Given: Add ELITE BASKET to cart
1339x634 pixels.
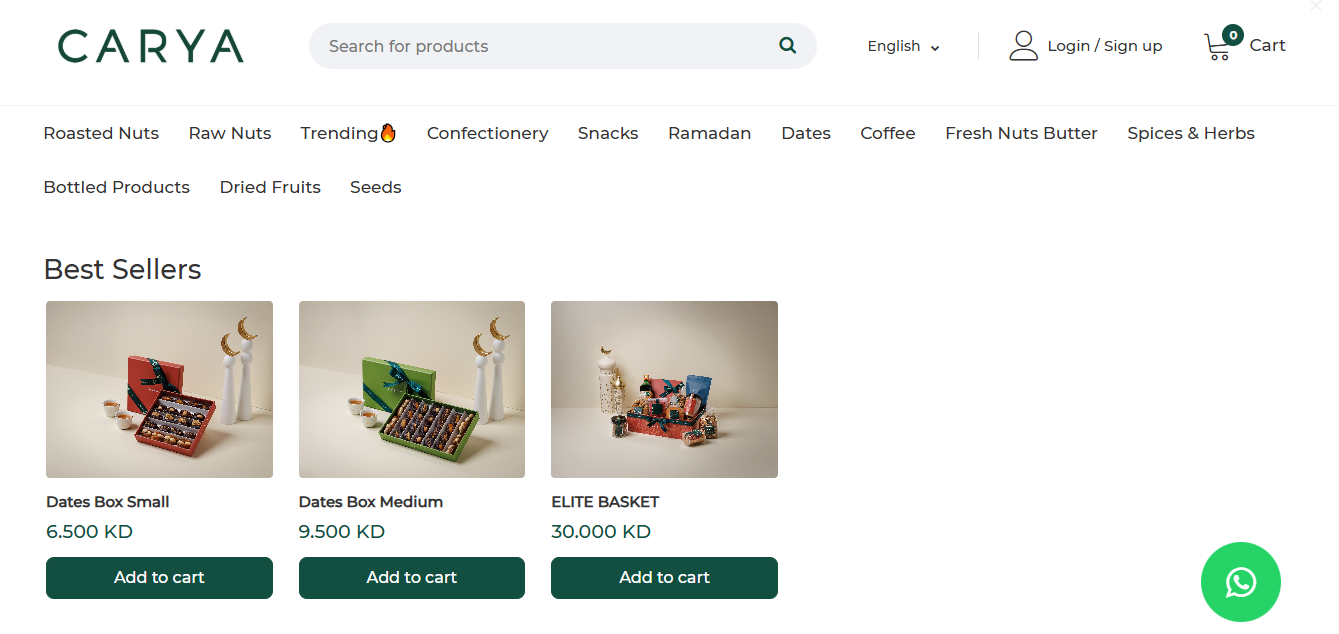Looking at the screenshot, I should pos(664,577).
